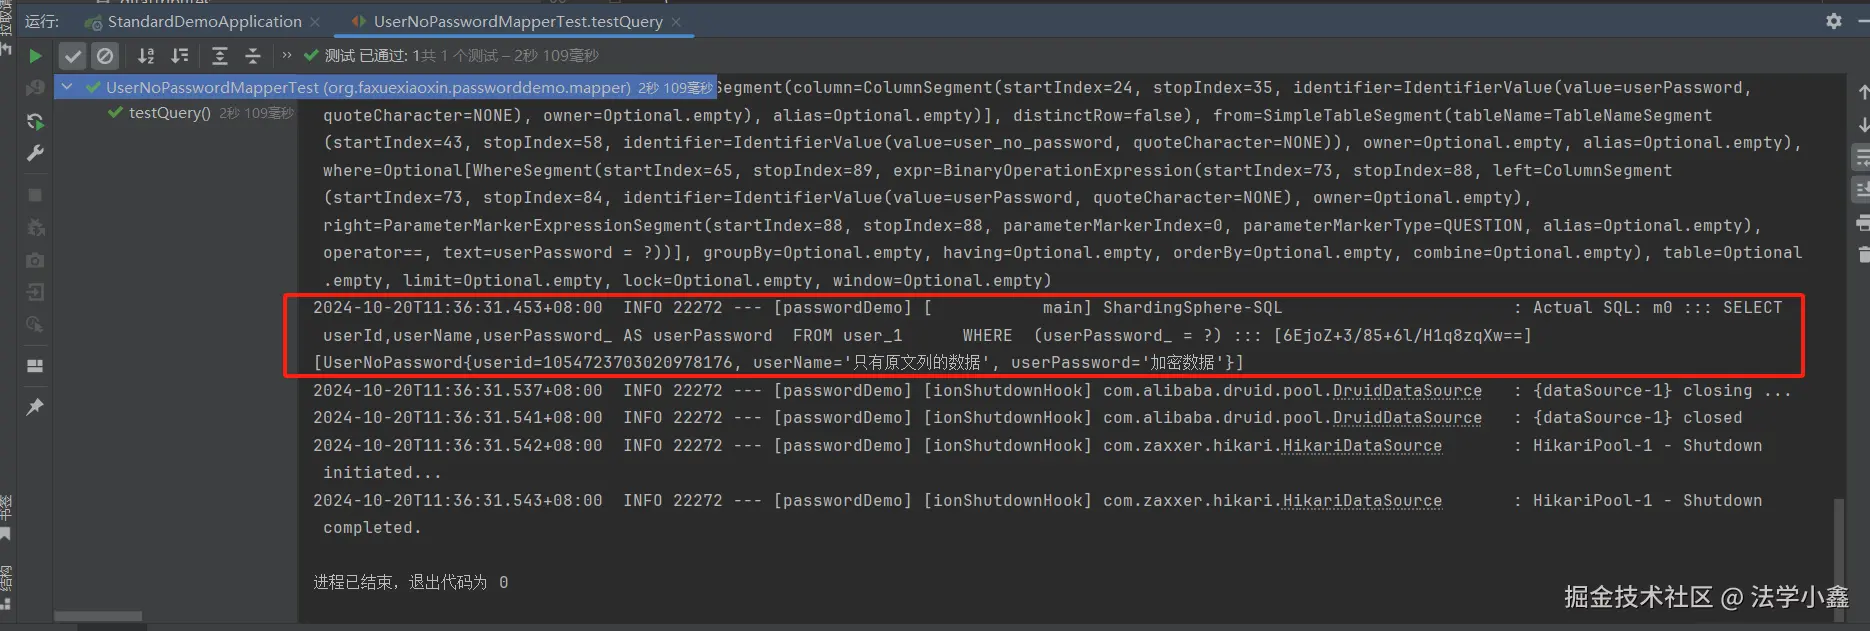The height and width of the screenshot is (631, 1870).
Task: Click the scroll up arrow in console gutter
Action: (1862, 92)
